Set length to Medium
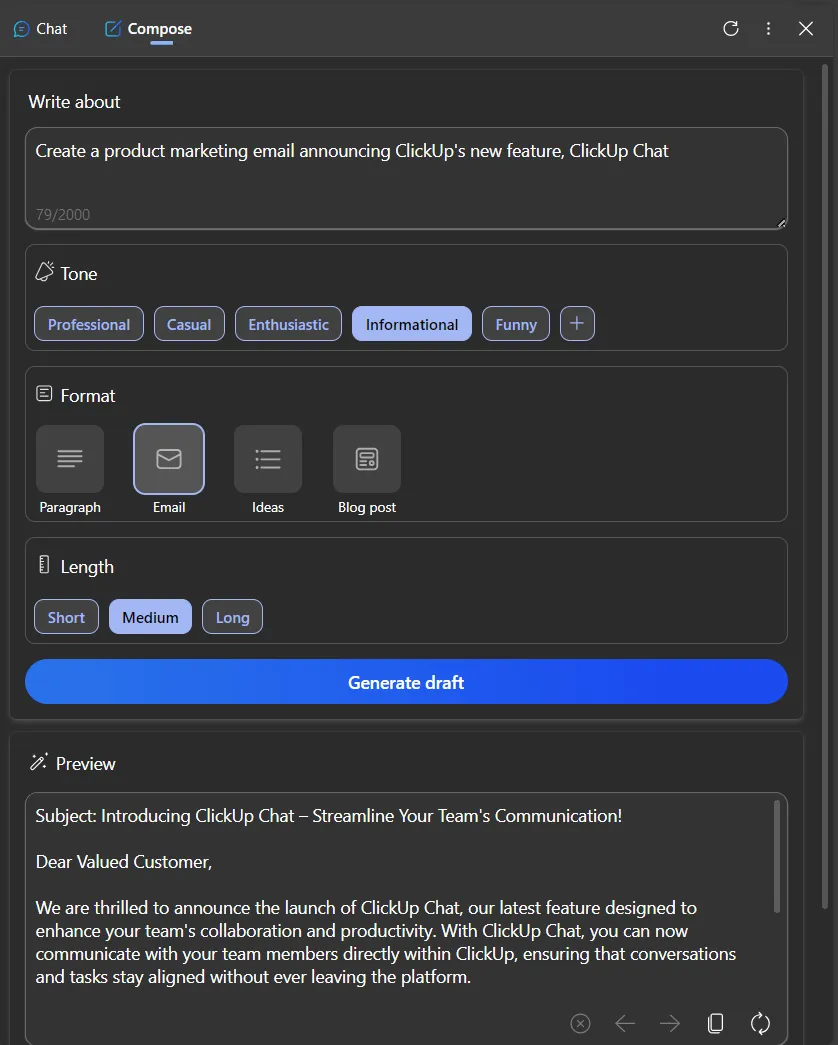This screenshot has width=838, height=1045. coord(150,617)
